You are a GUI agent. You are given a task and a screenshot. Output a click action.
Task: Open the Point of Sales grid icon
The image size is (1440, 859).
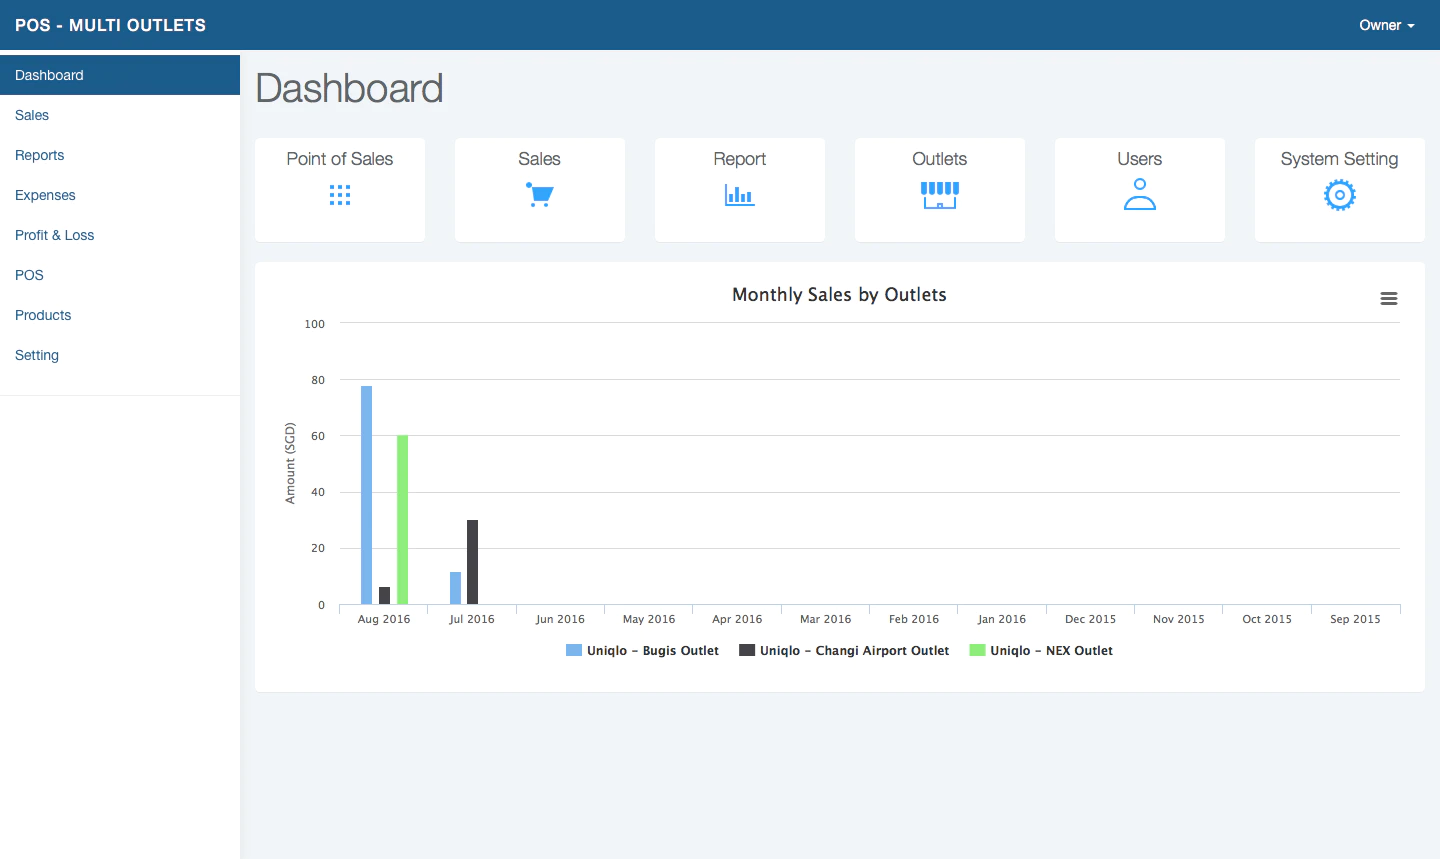tap(340, 195)
